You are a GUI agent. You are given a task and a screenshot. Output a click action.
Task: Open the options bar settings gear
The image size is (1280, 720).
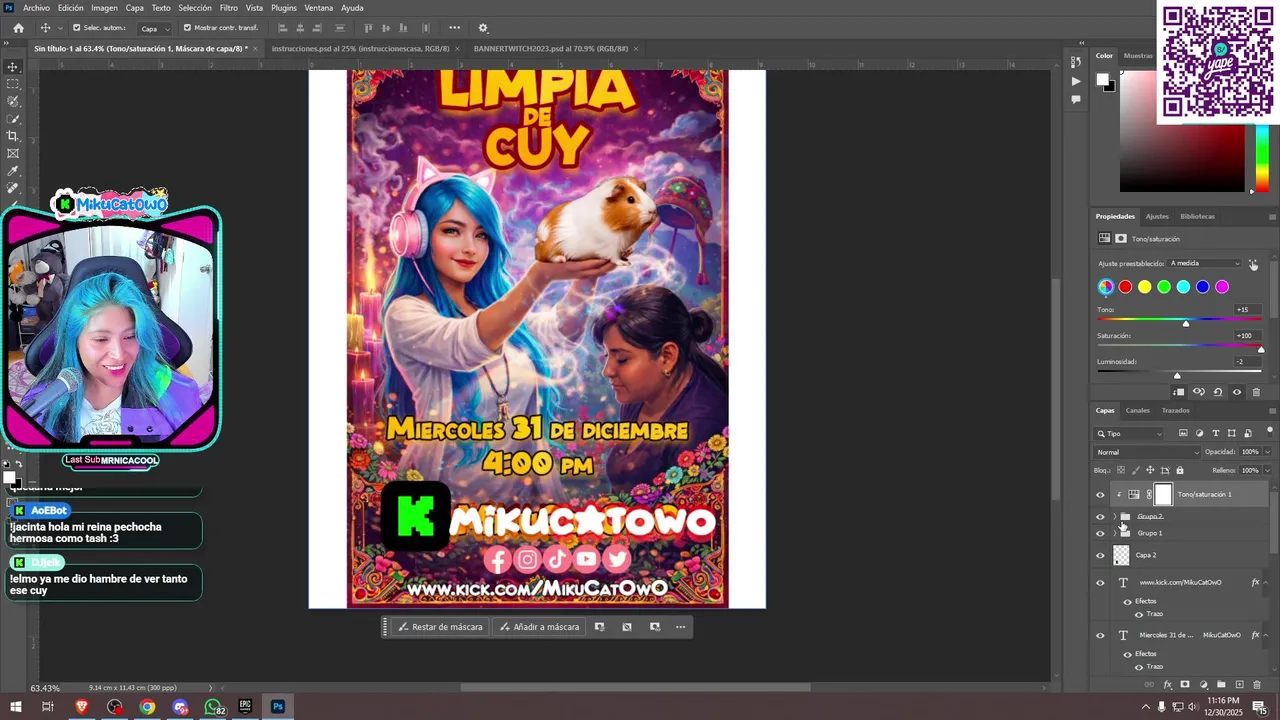[483, 28]
